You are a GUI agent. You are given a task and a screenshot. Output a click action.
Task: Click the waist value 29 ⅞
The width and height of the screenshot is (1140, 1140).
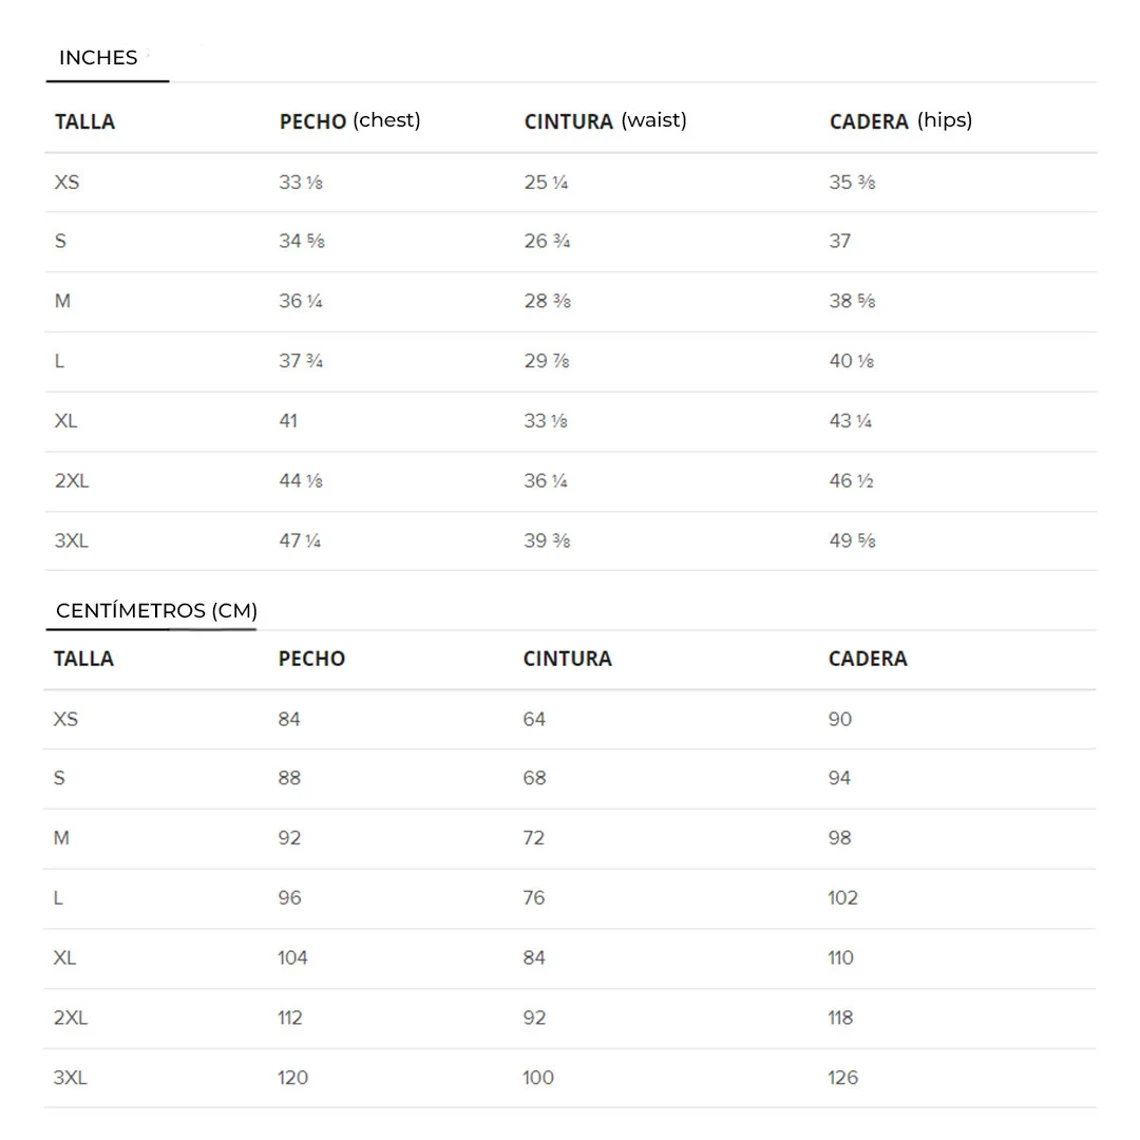tap(546, 361)
